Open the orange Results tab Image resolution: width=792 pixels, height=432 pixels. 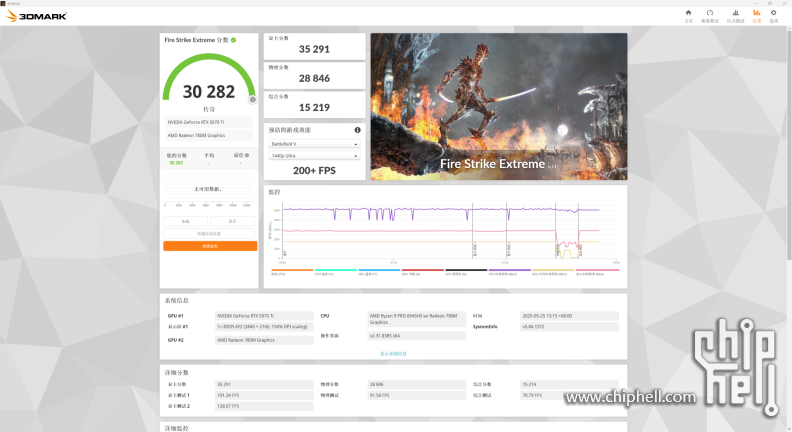click(757, 16)
